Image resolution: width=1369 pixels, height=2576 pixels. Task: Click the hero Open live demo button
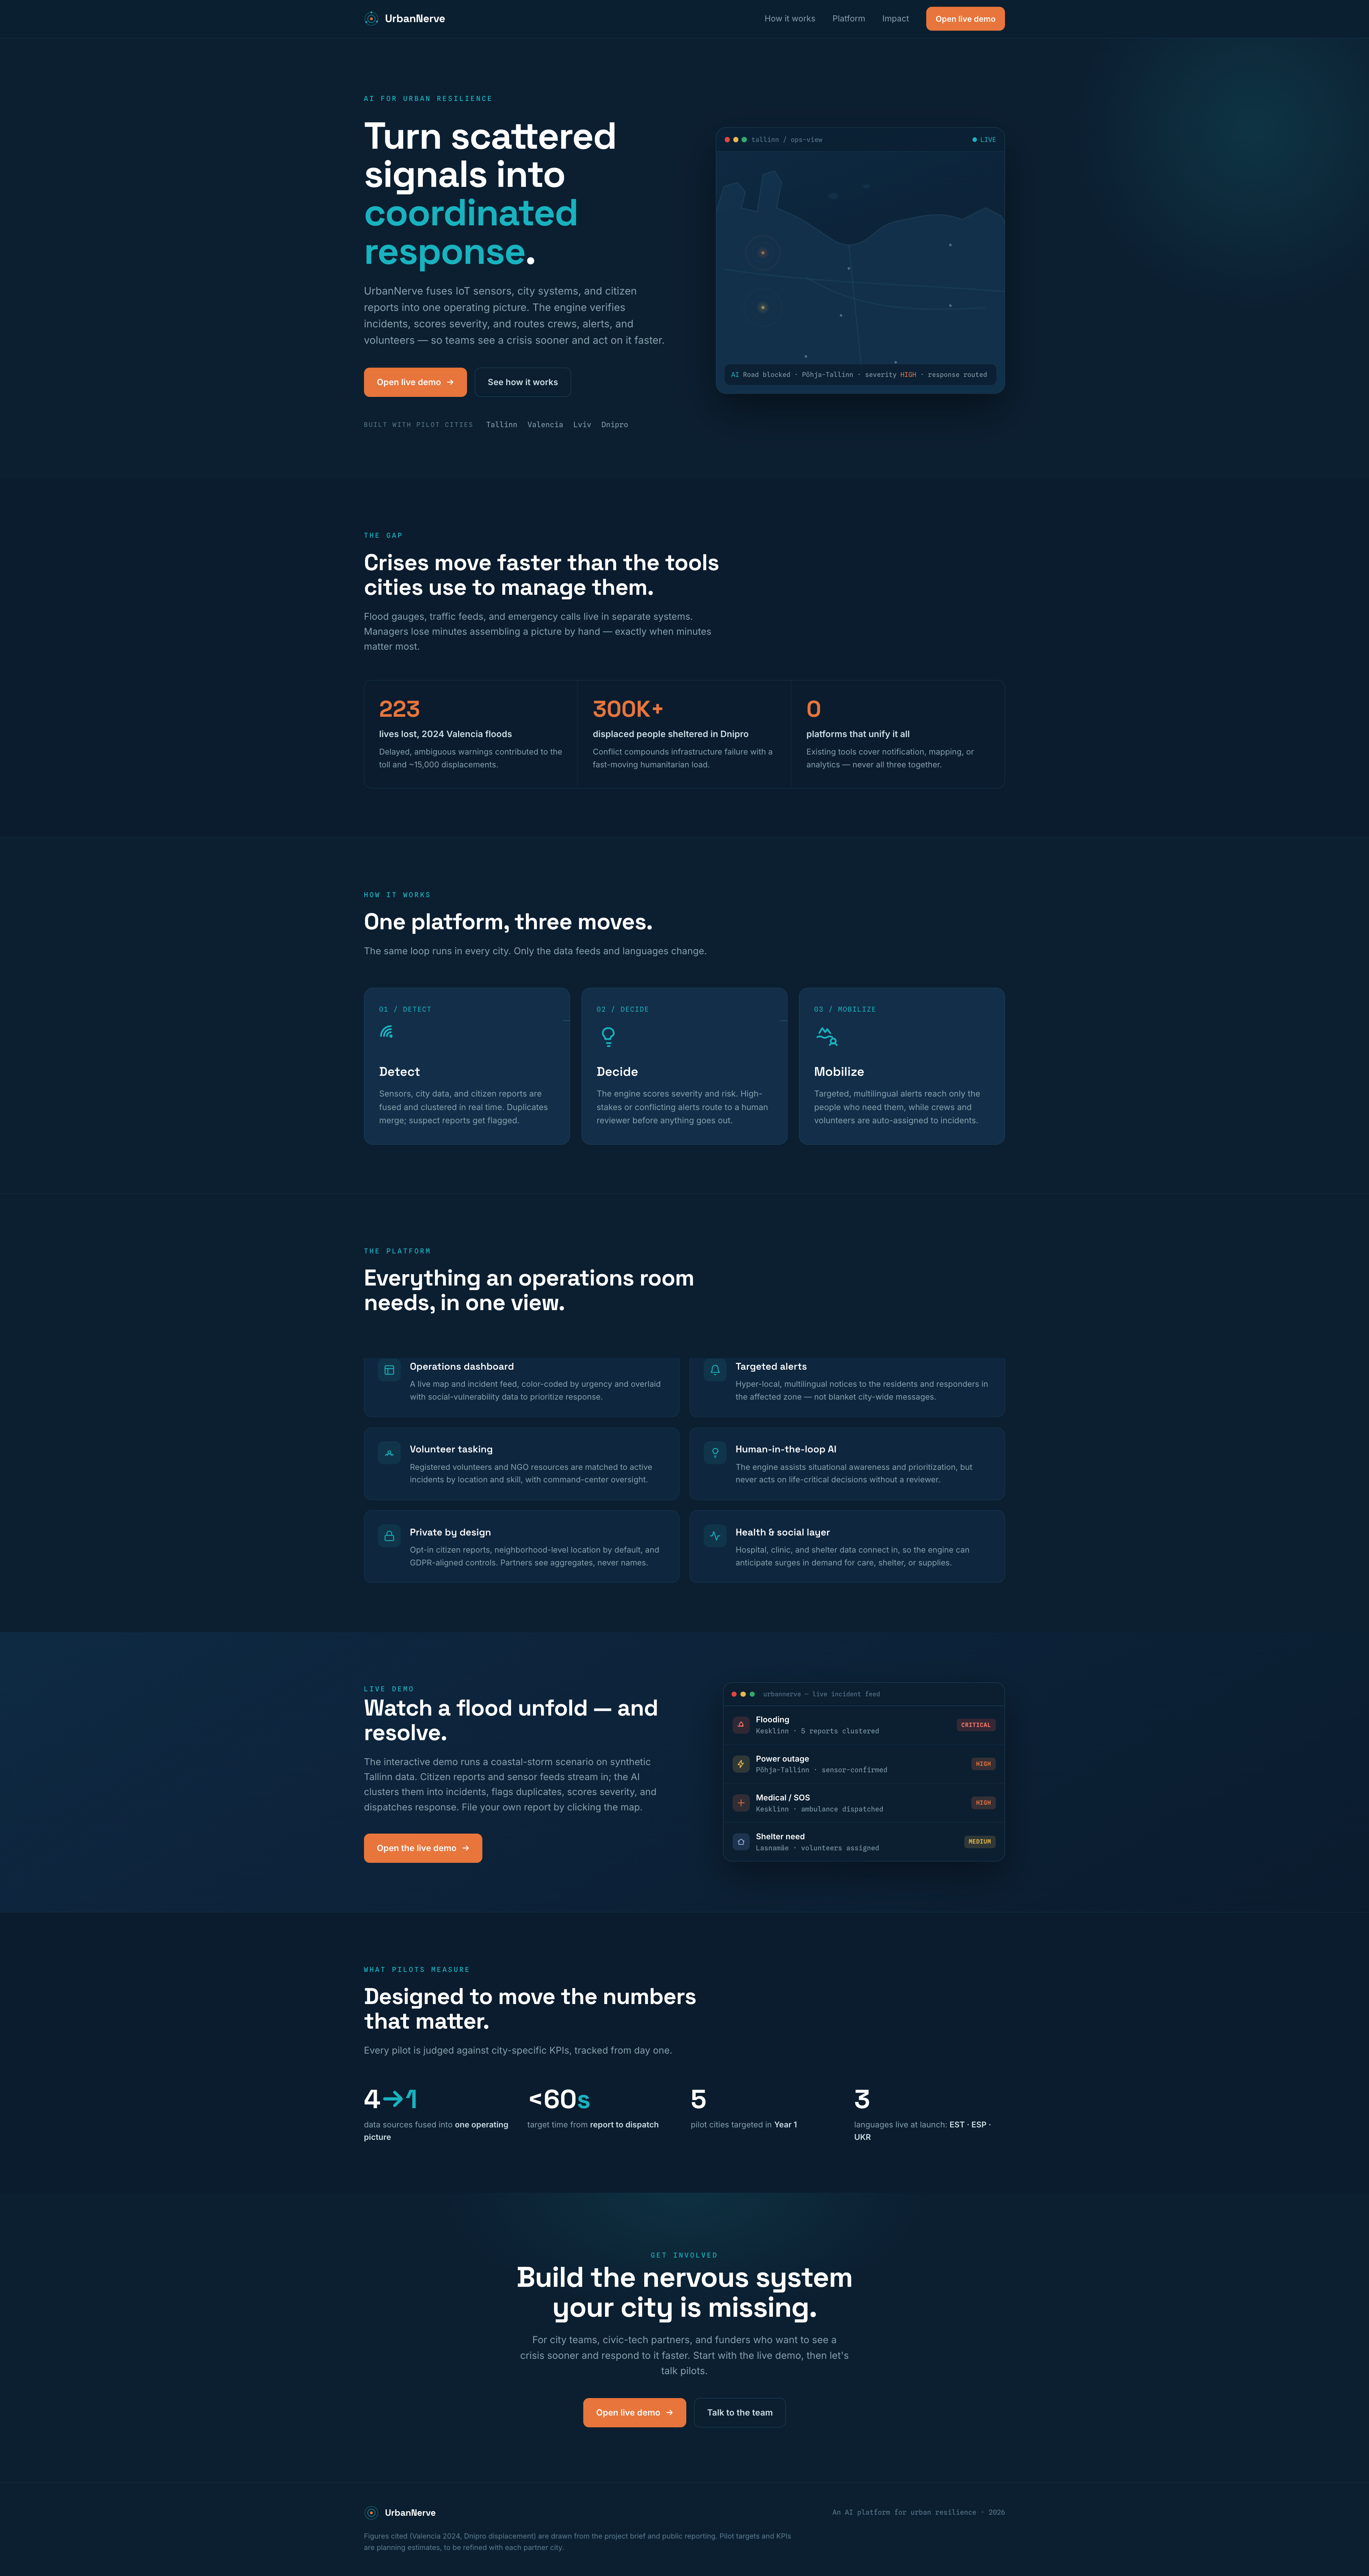[415, 382]
